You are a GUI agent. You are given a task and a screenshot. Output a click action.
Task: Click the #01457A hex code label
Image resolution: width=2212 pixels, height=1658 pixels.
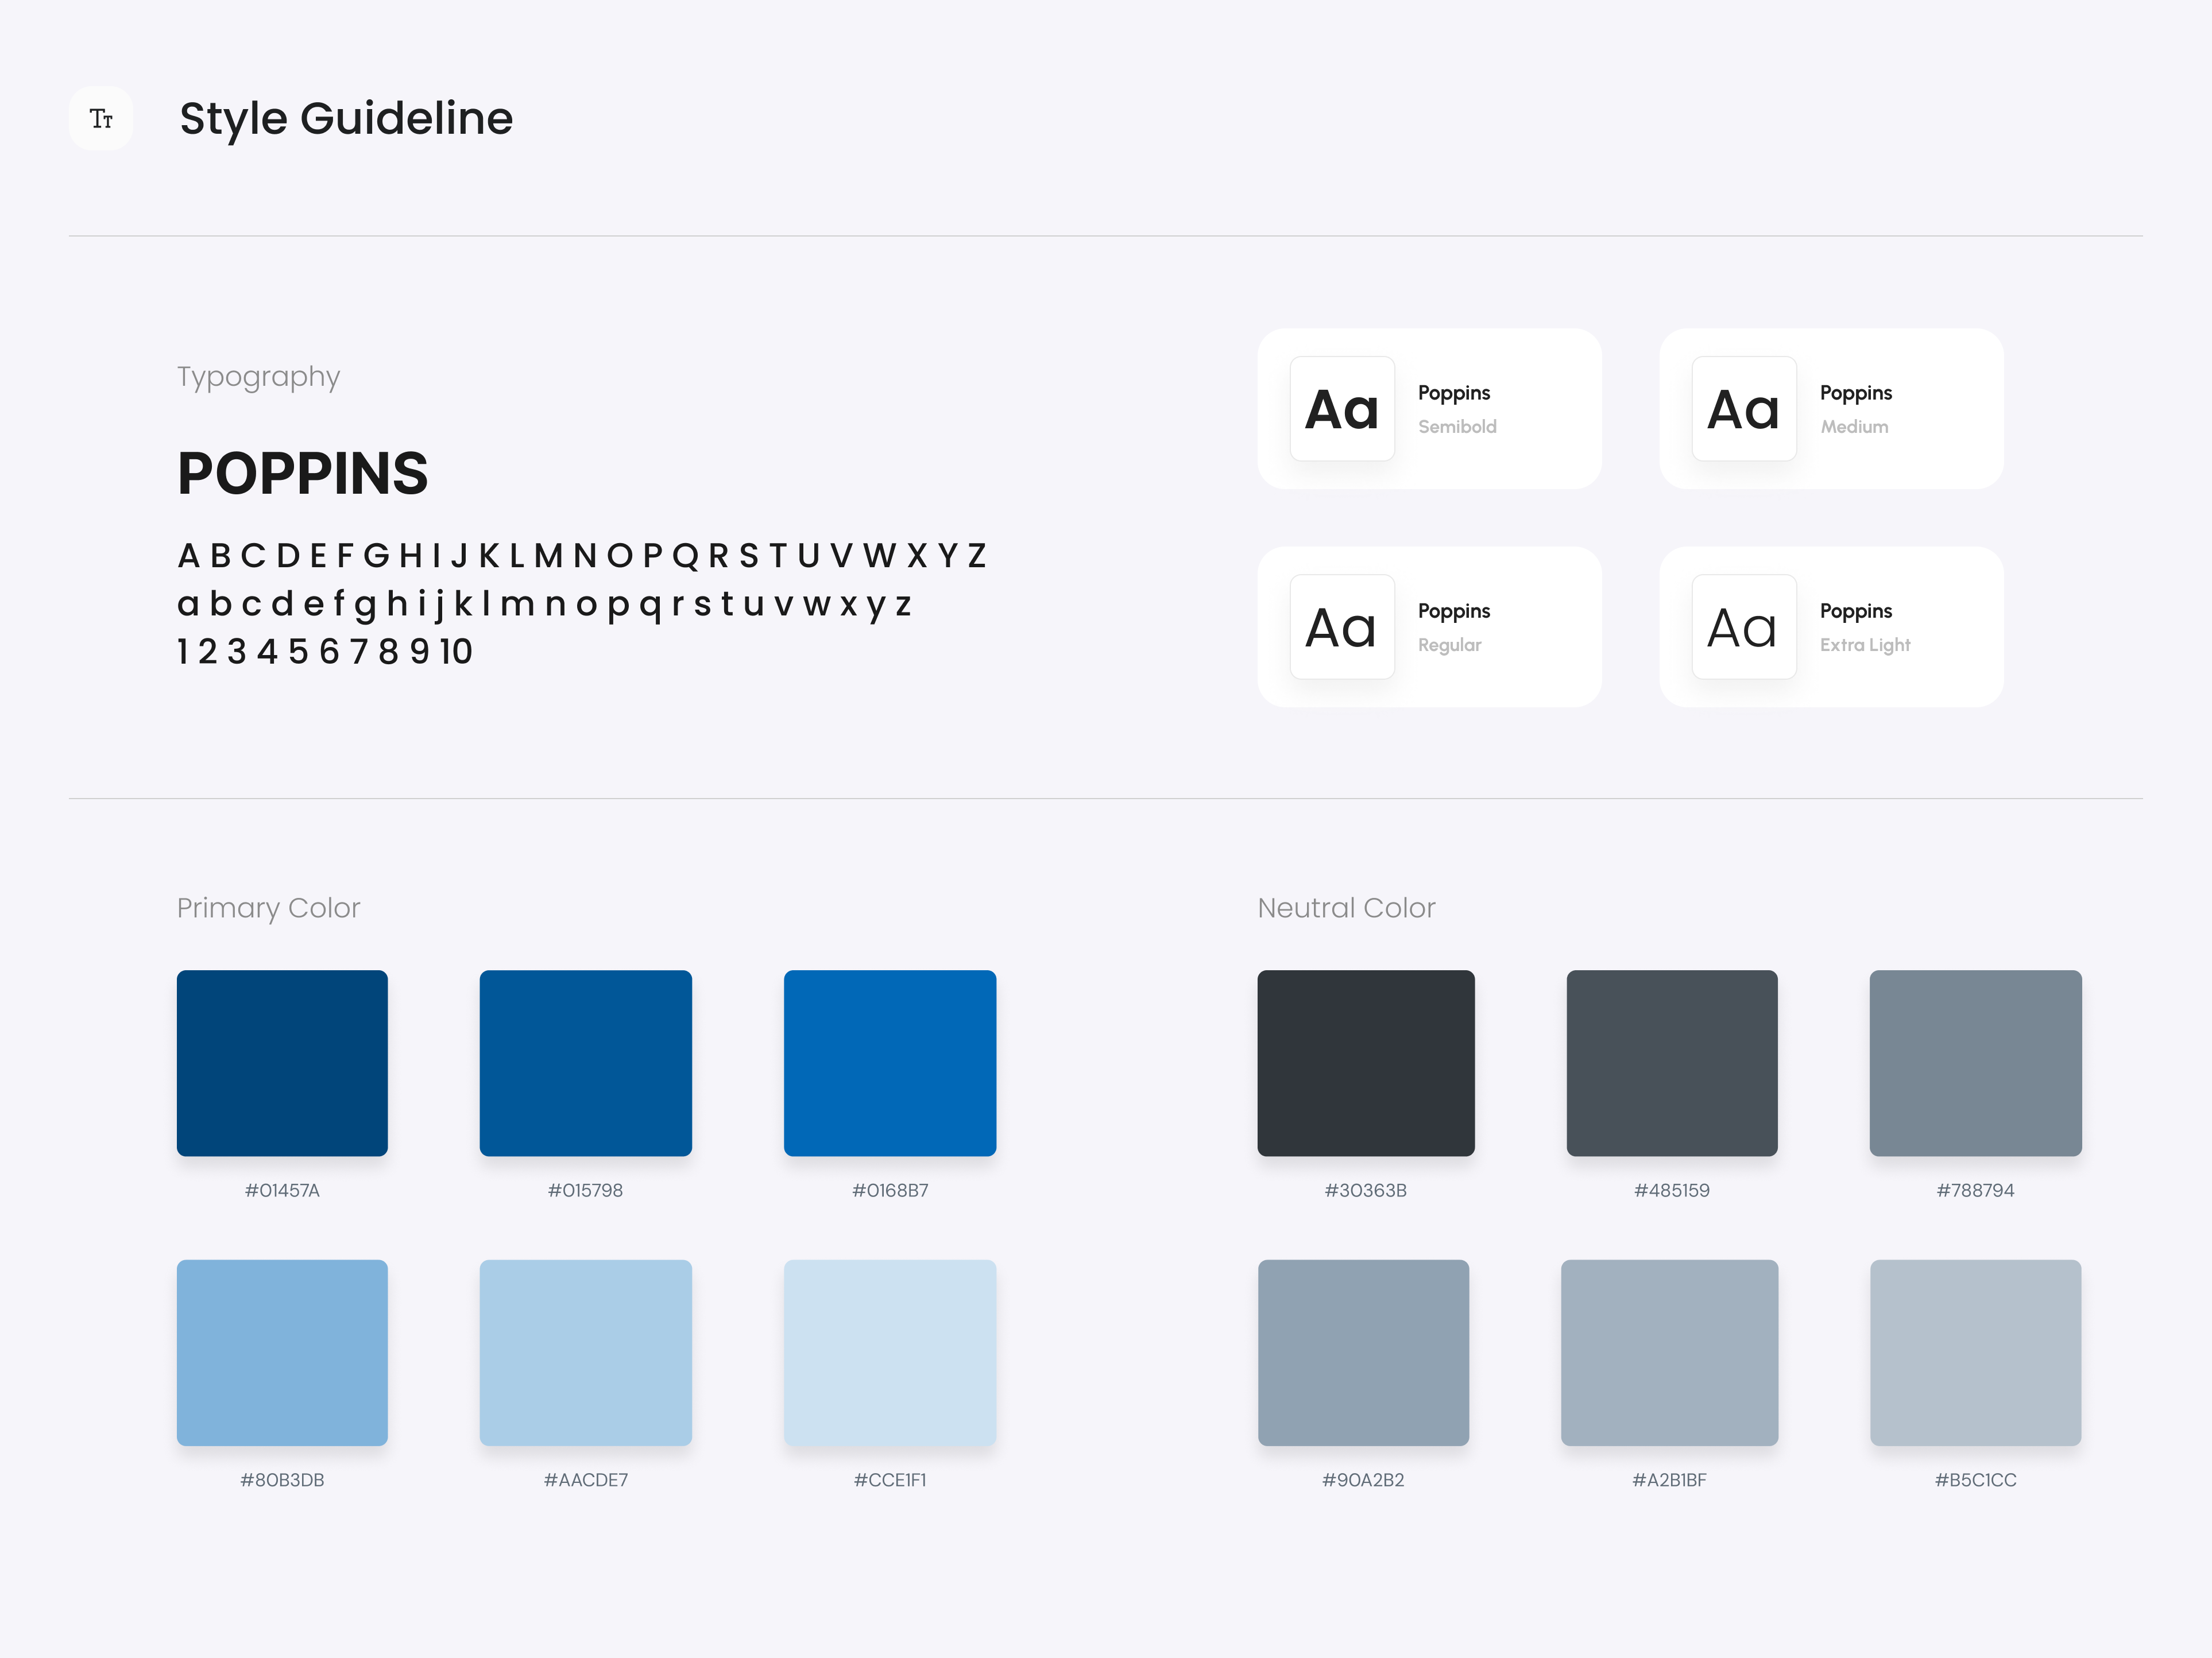(x=282, y=1191)
